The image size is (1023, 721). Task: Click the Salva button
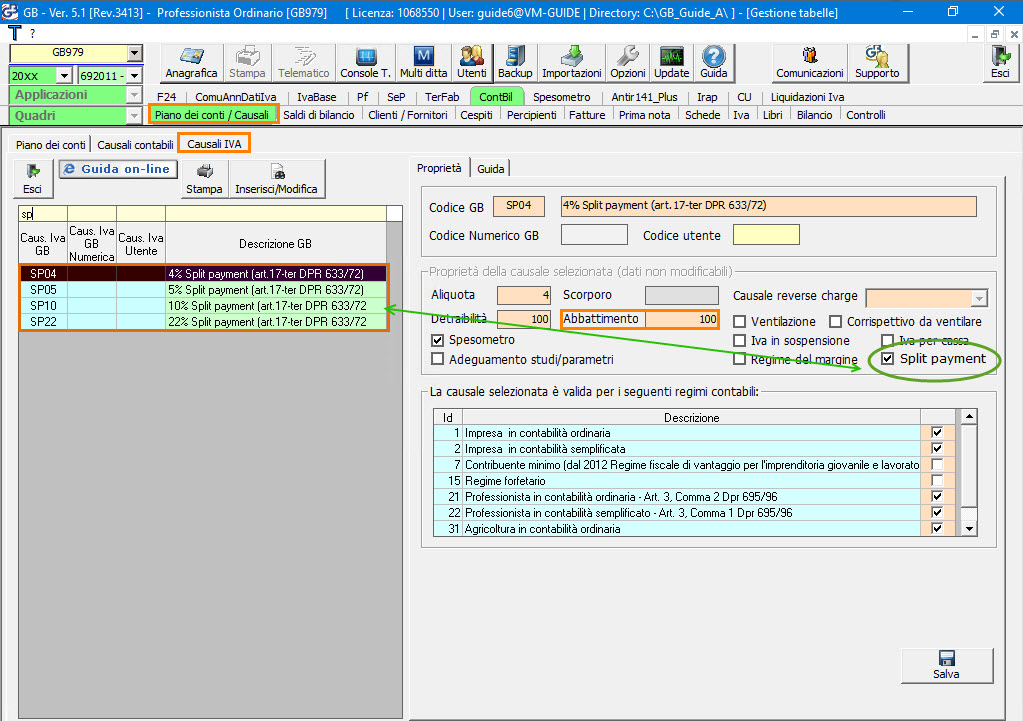946,665
